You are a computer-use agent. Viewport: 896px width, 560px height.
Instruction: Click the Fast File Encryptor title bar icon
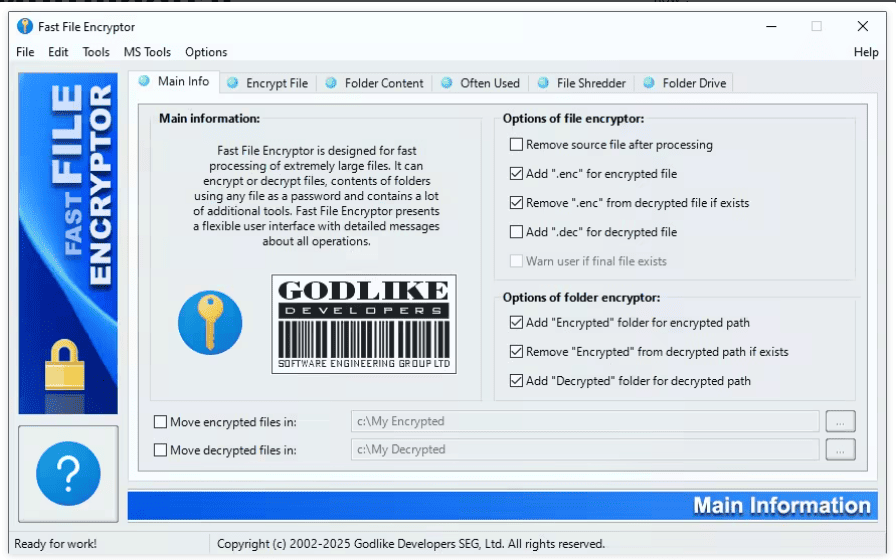(x=25, y=26)
